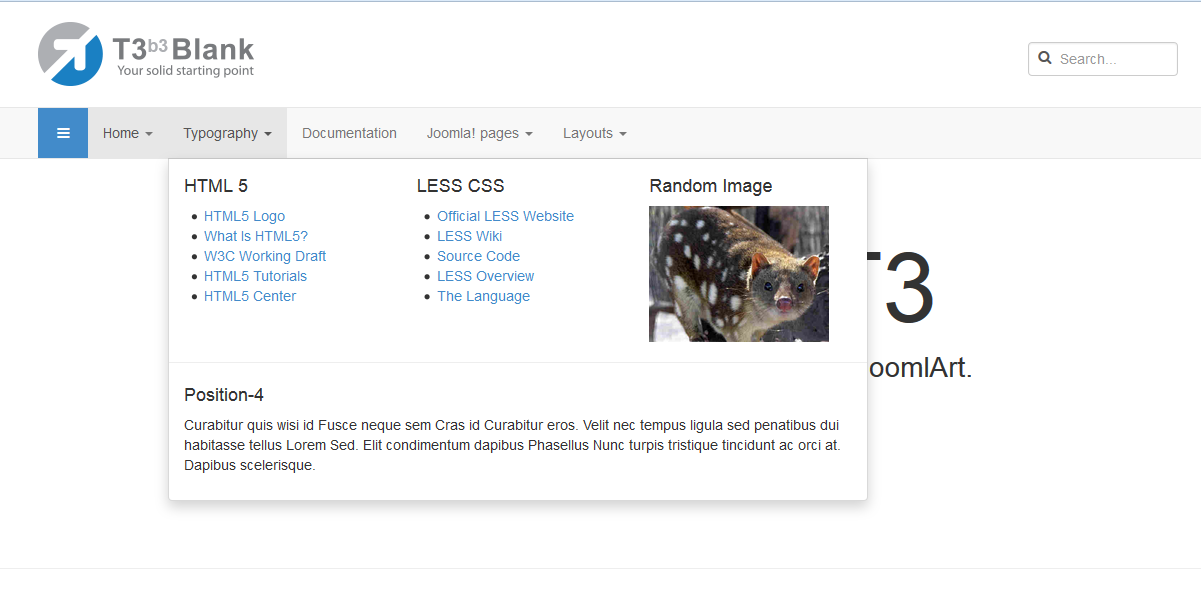Click the random quoll image thumbnail
Screen dimensions: 1201x598
click(739, 274)
